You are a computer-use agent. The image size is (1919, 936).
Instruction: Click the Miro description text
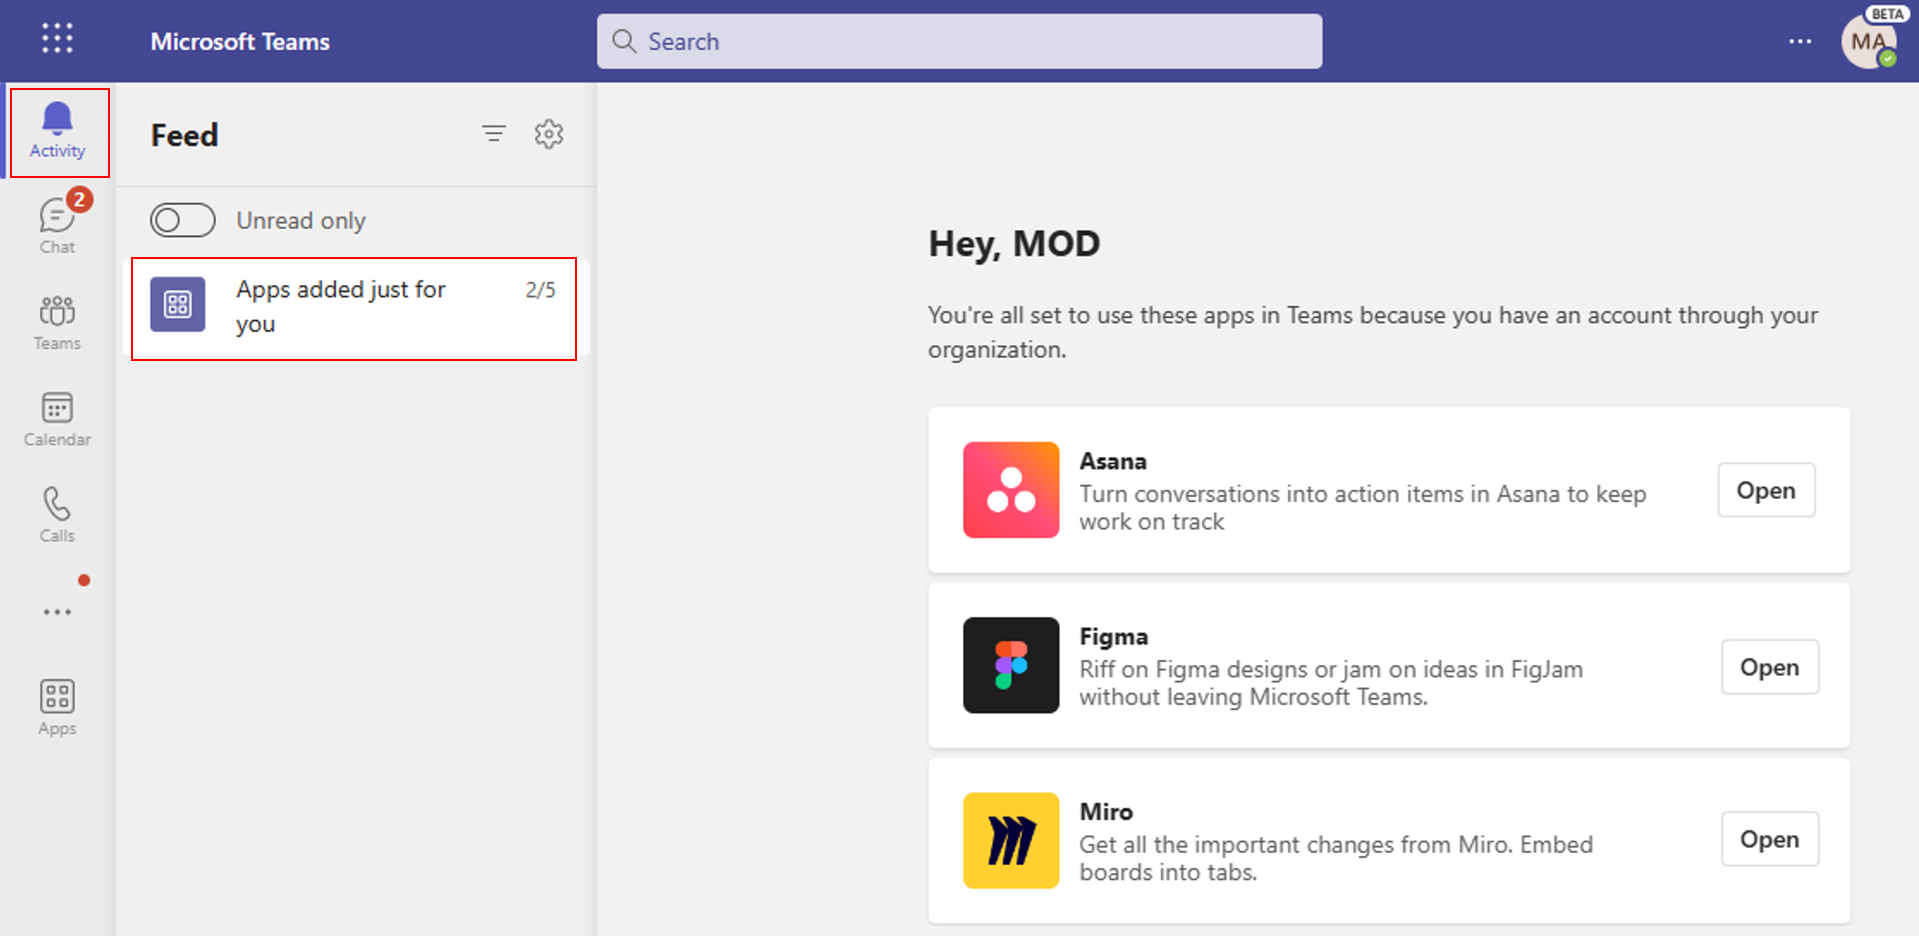click(1336, 858)
